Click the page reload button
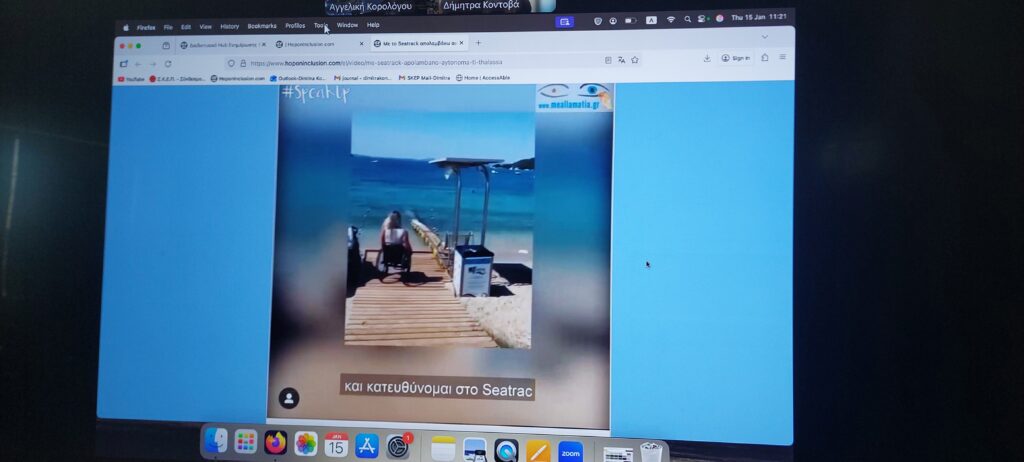The height and width of the screenshot is (462, 1024). pos(166,63)
